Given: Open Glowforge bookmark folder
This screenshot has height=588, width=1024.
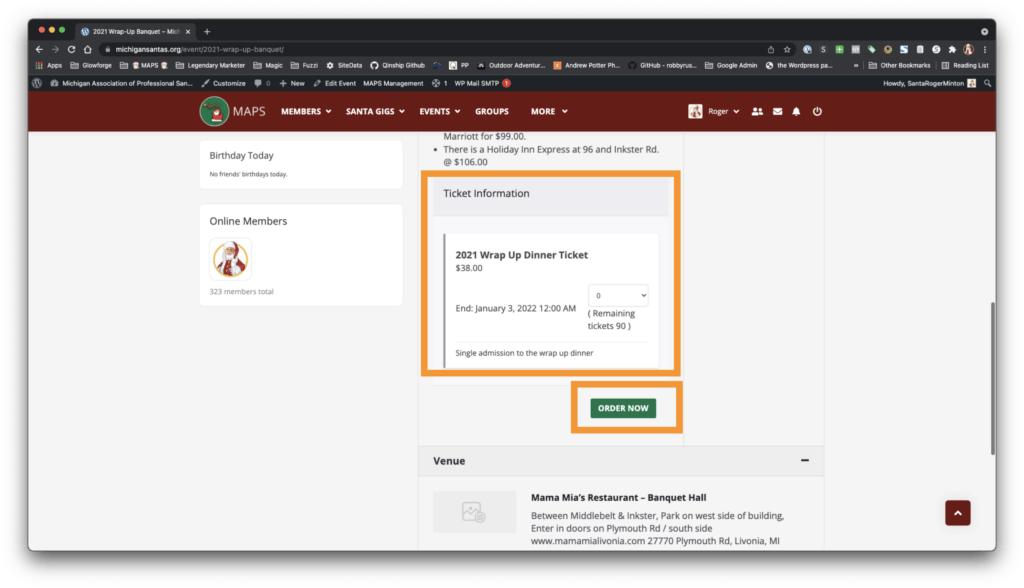Looking at the screenshot, I should coord(91,65).
